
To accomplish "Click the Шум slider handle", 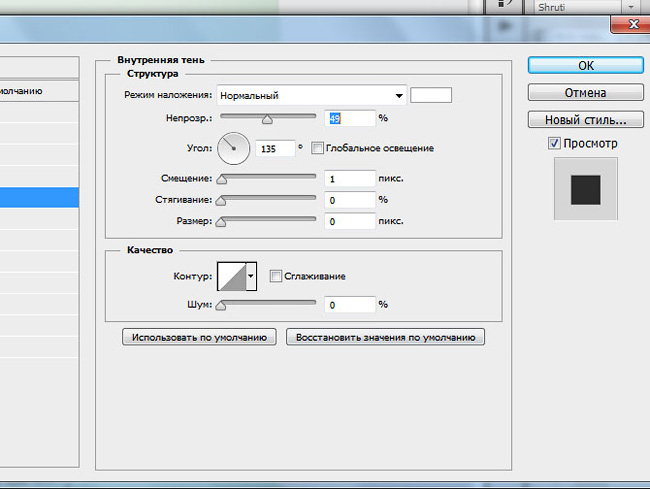I will (221, 306).
